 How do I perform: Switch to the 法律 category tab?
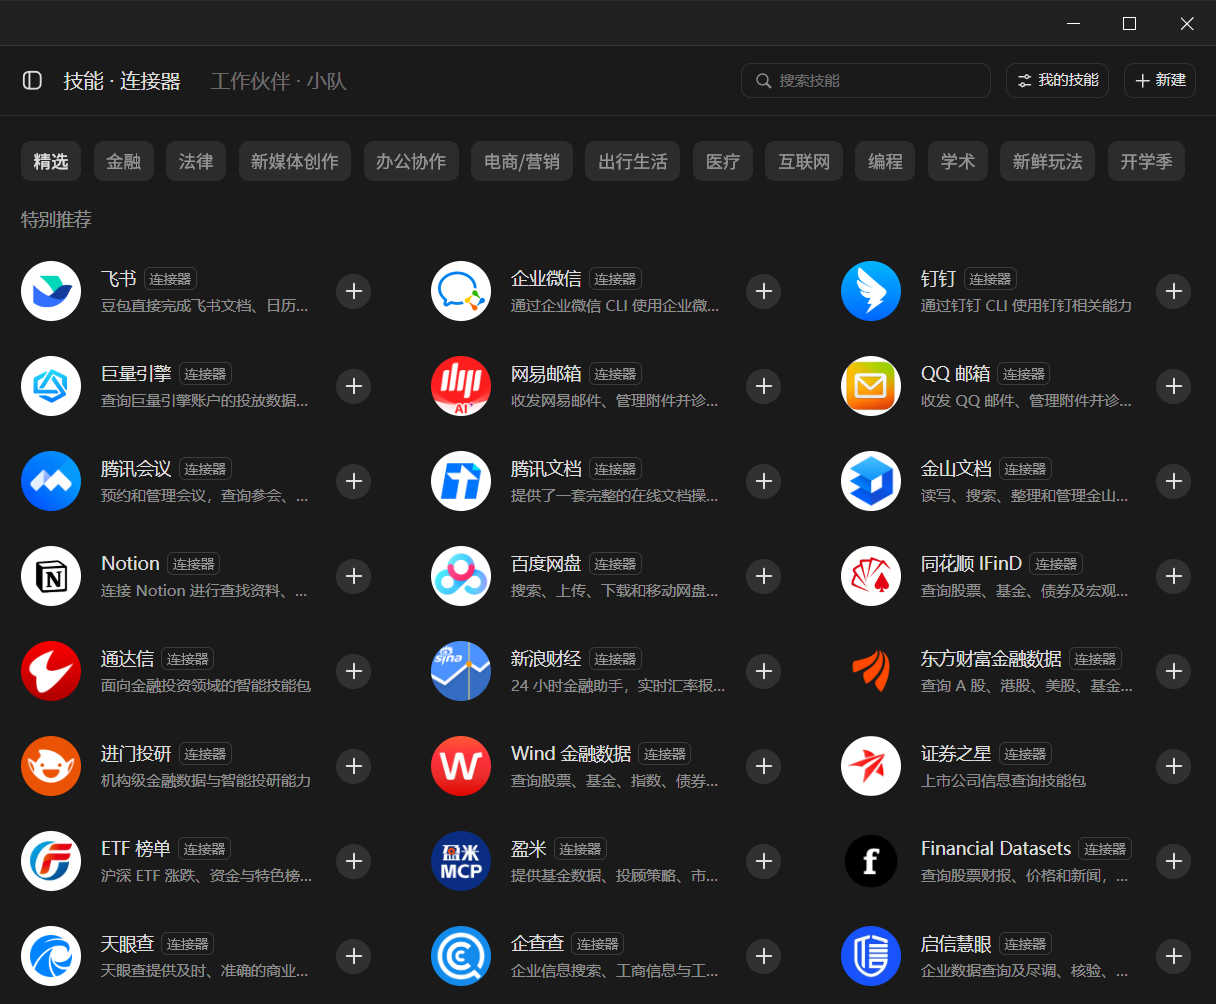(x=196, y=161)
